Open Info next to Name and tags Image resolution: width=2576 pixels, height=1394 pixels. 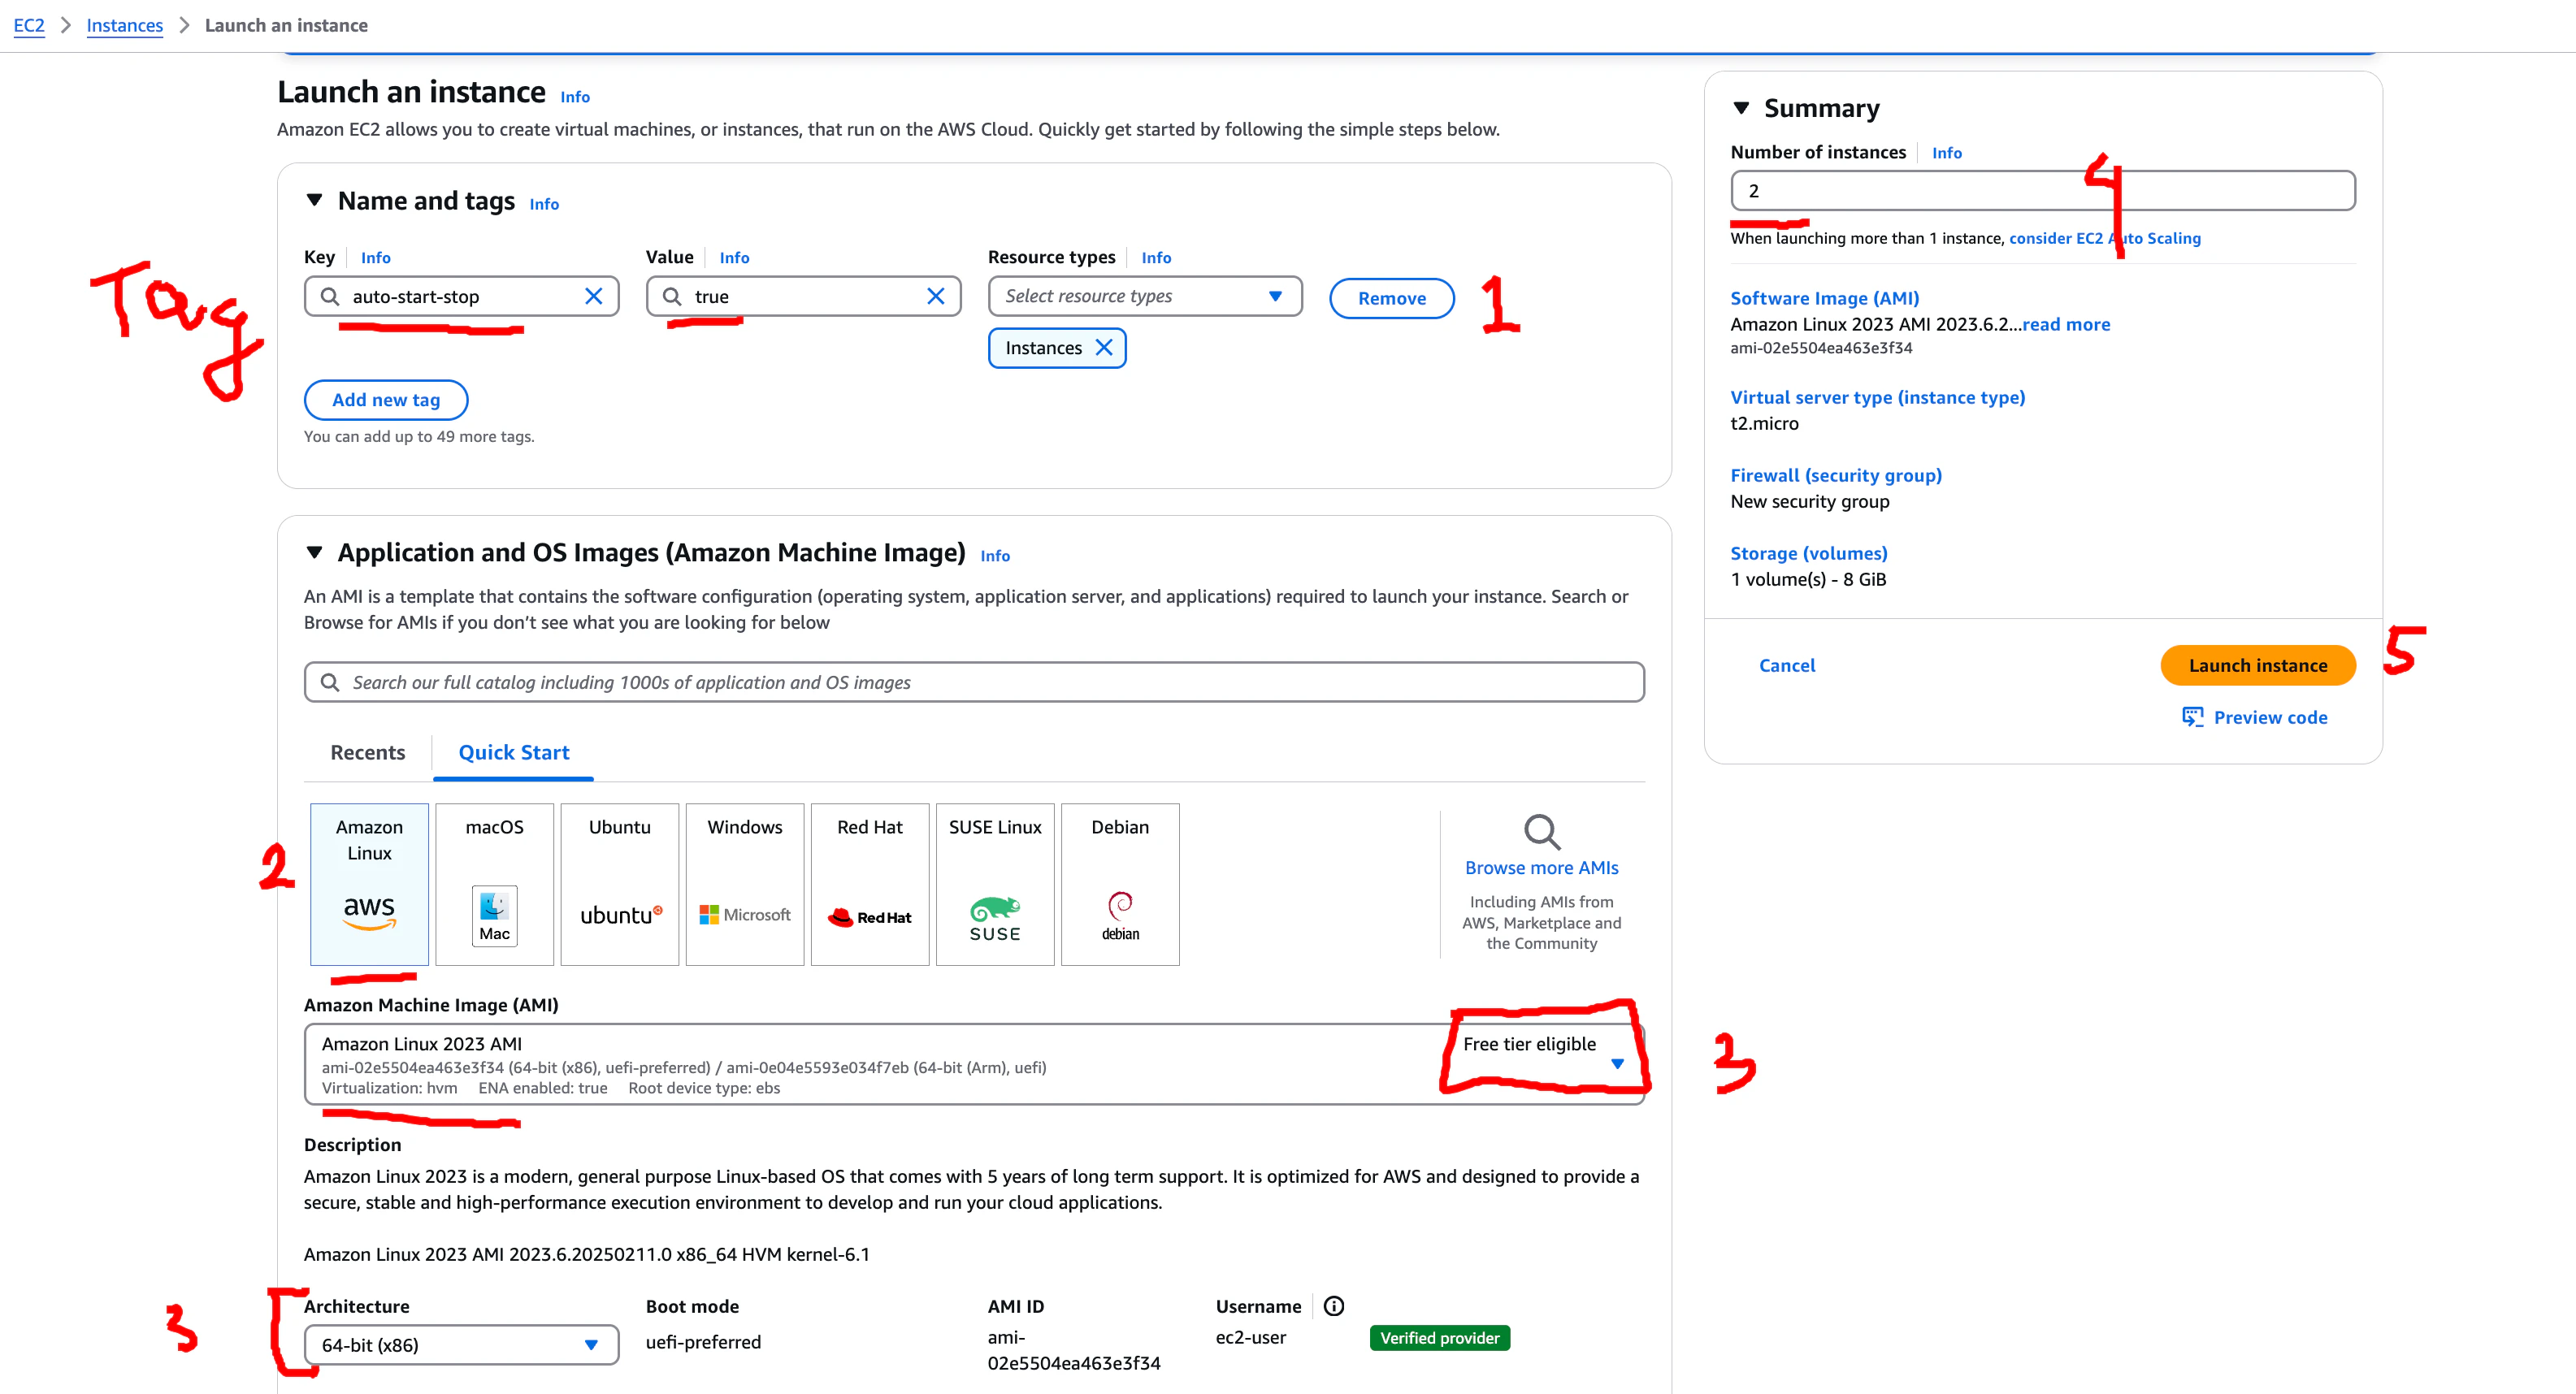click(x=544, y=204)
